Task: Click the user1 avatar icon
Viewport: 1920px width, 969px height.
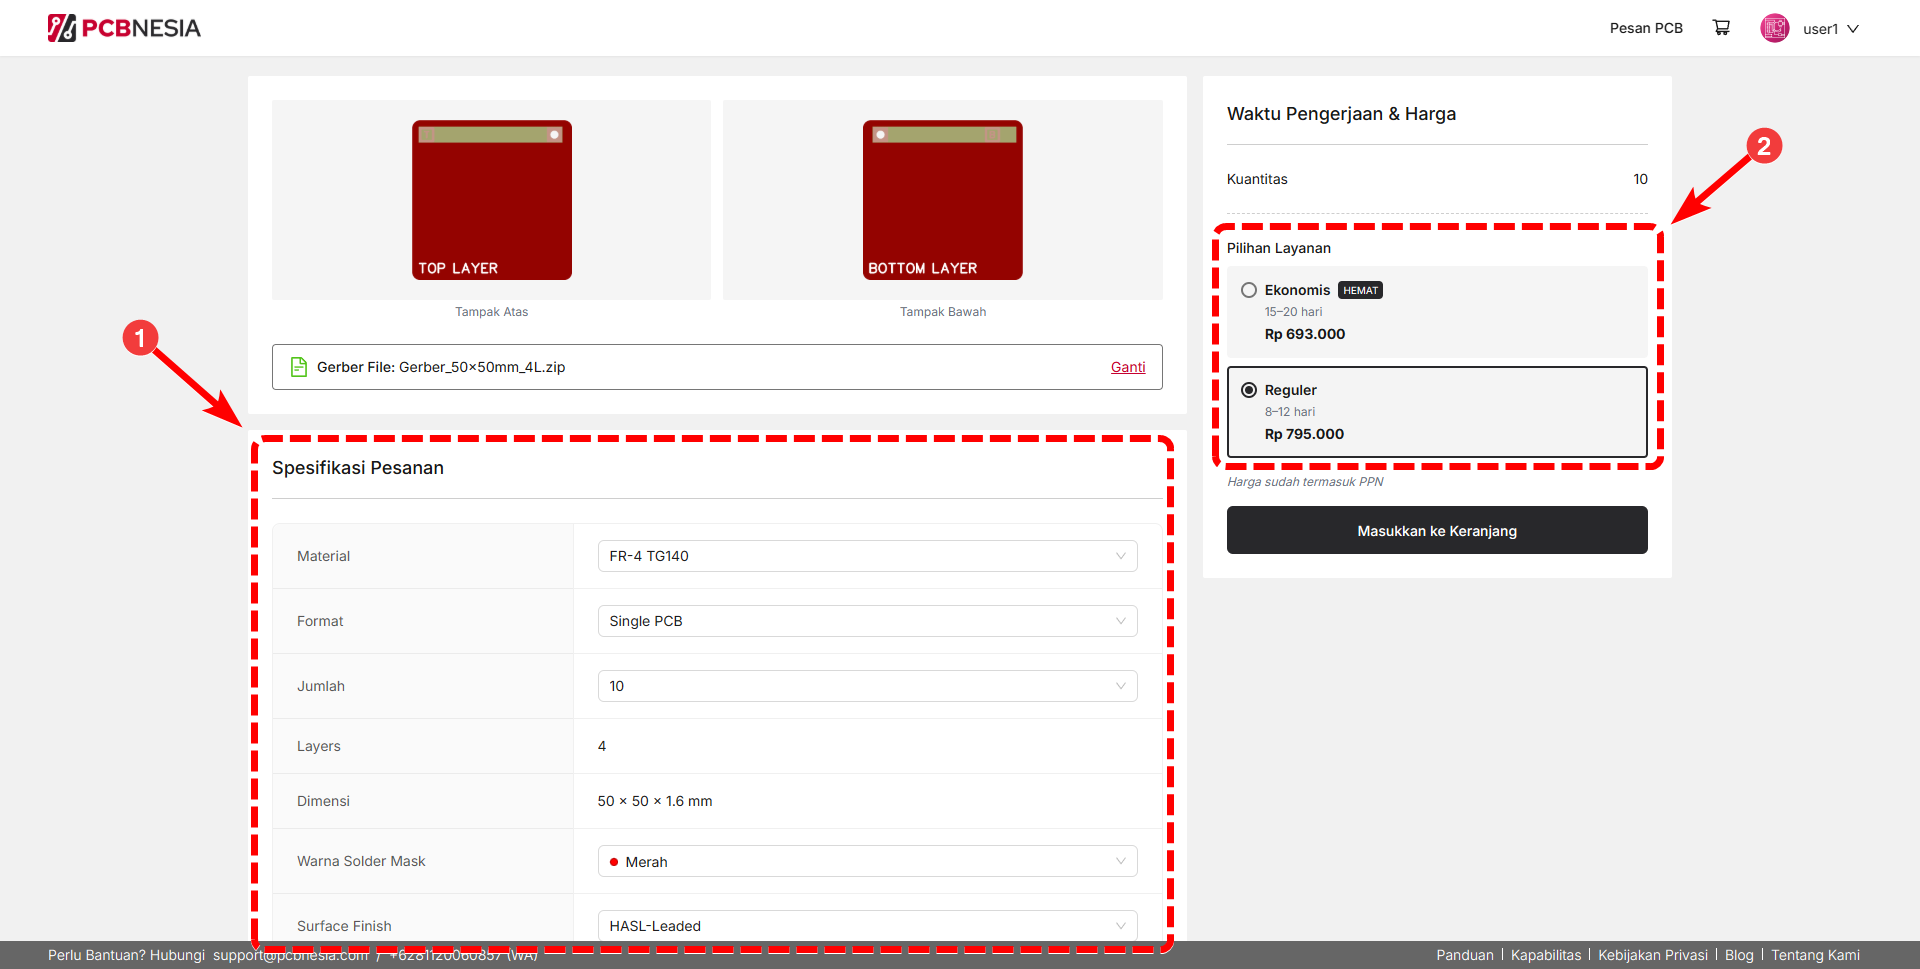Action: [x=1775, y=28]
